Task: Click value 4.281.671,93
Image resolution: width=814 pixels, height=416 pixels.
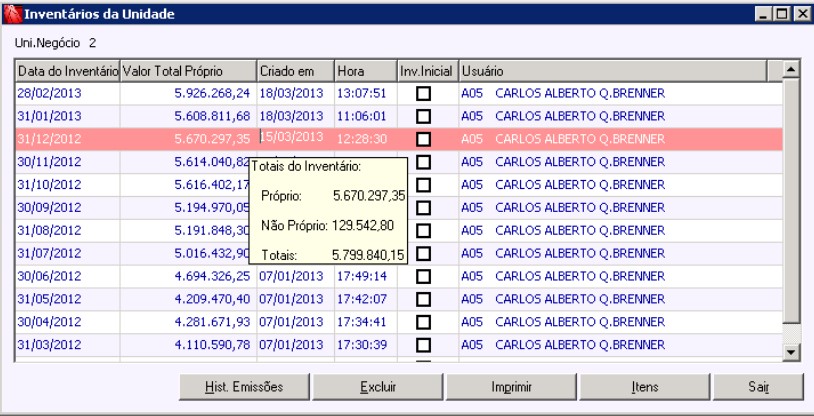Action: click(x=212, y=322)
